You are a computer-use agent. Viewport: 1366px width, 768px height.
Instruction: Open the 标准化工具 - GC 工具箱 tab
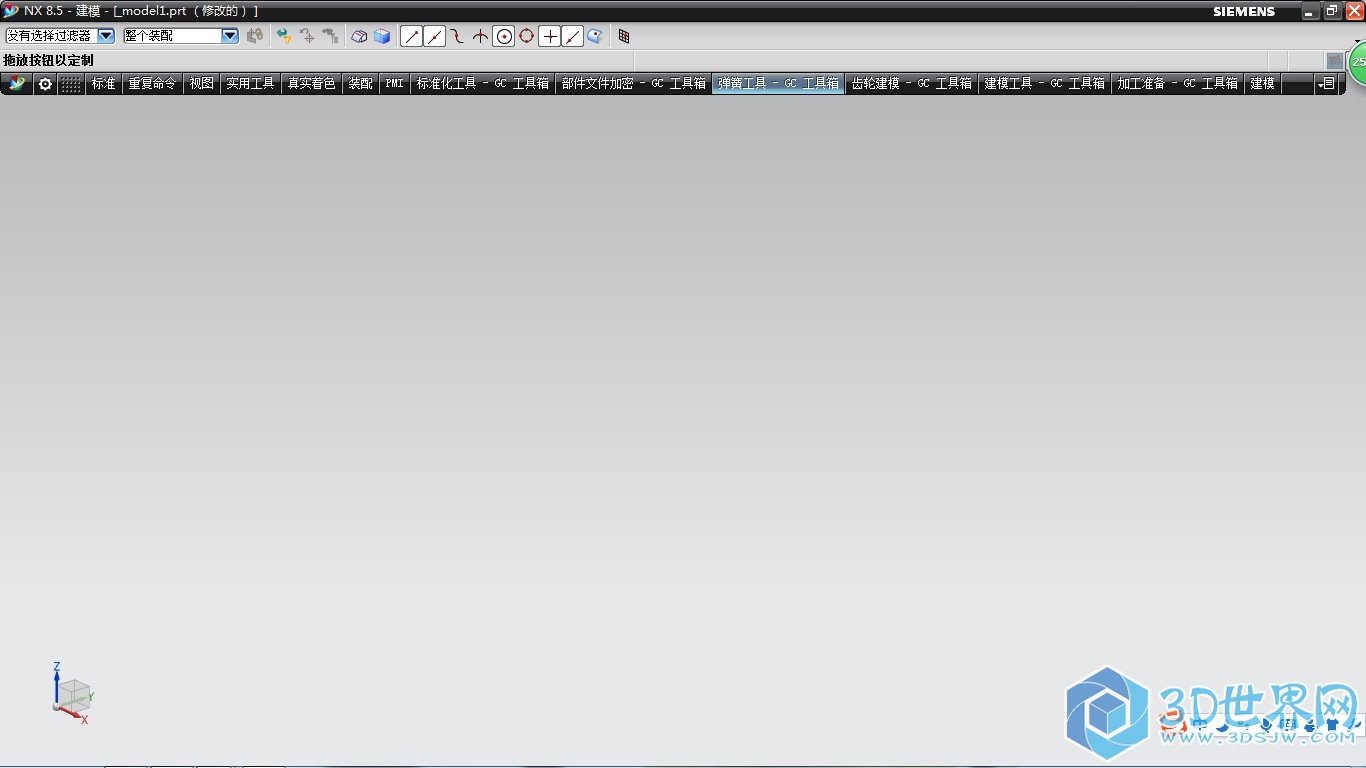click(483, 84)
